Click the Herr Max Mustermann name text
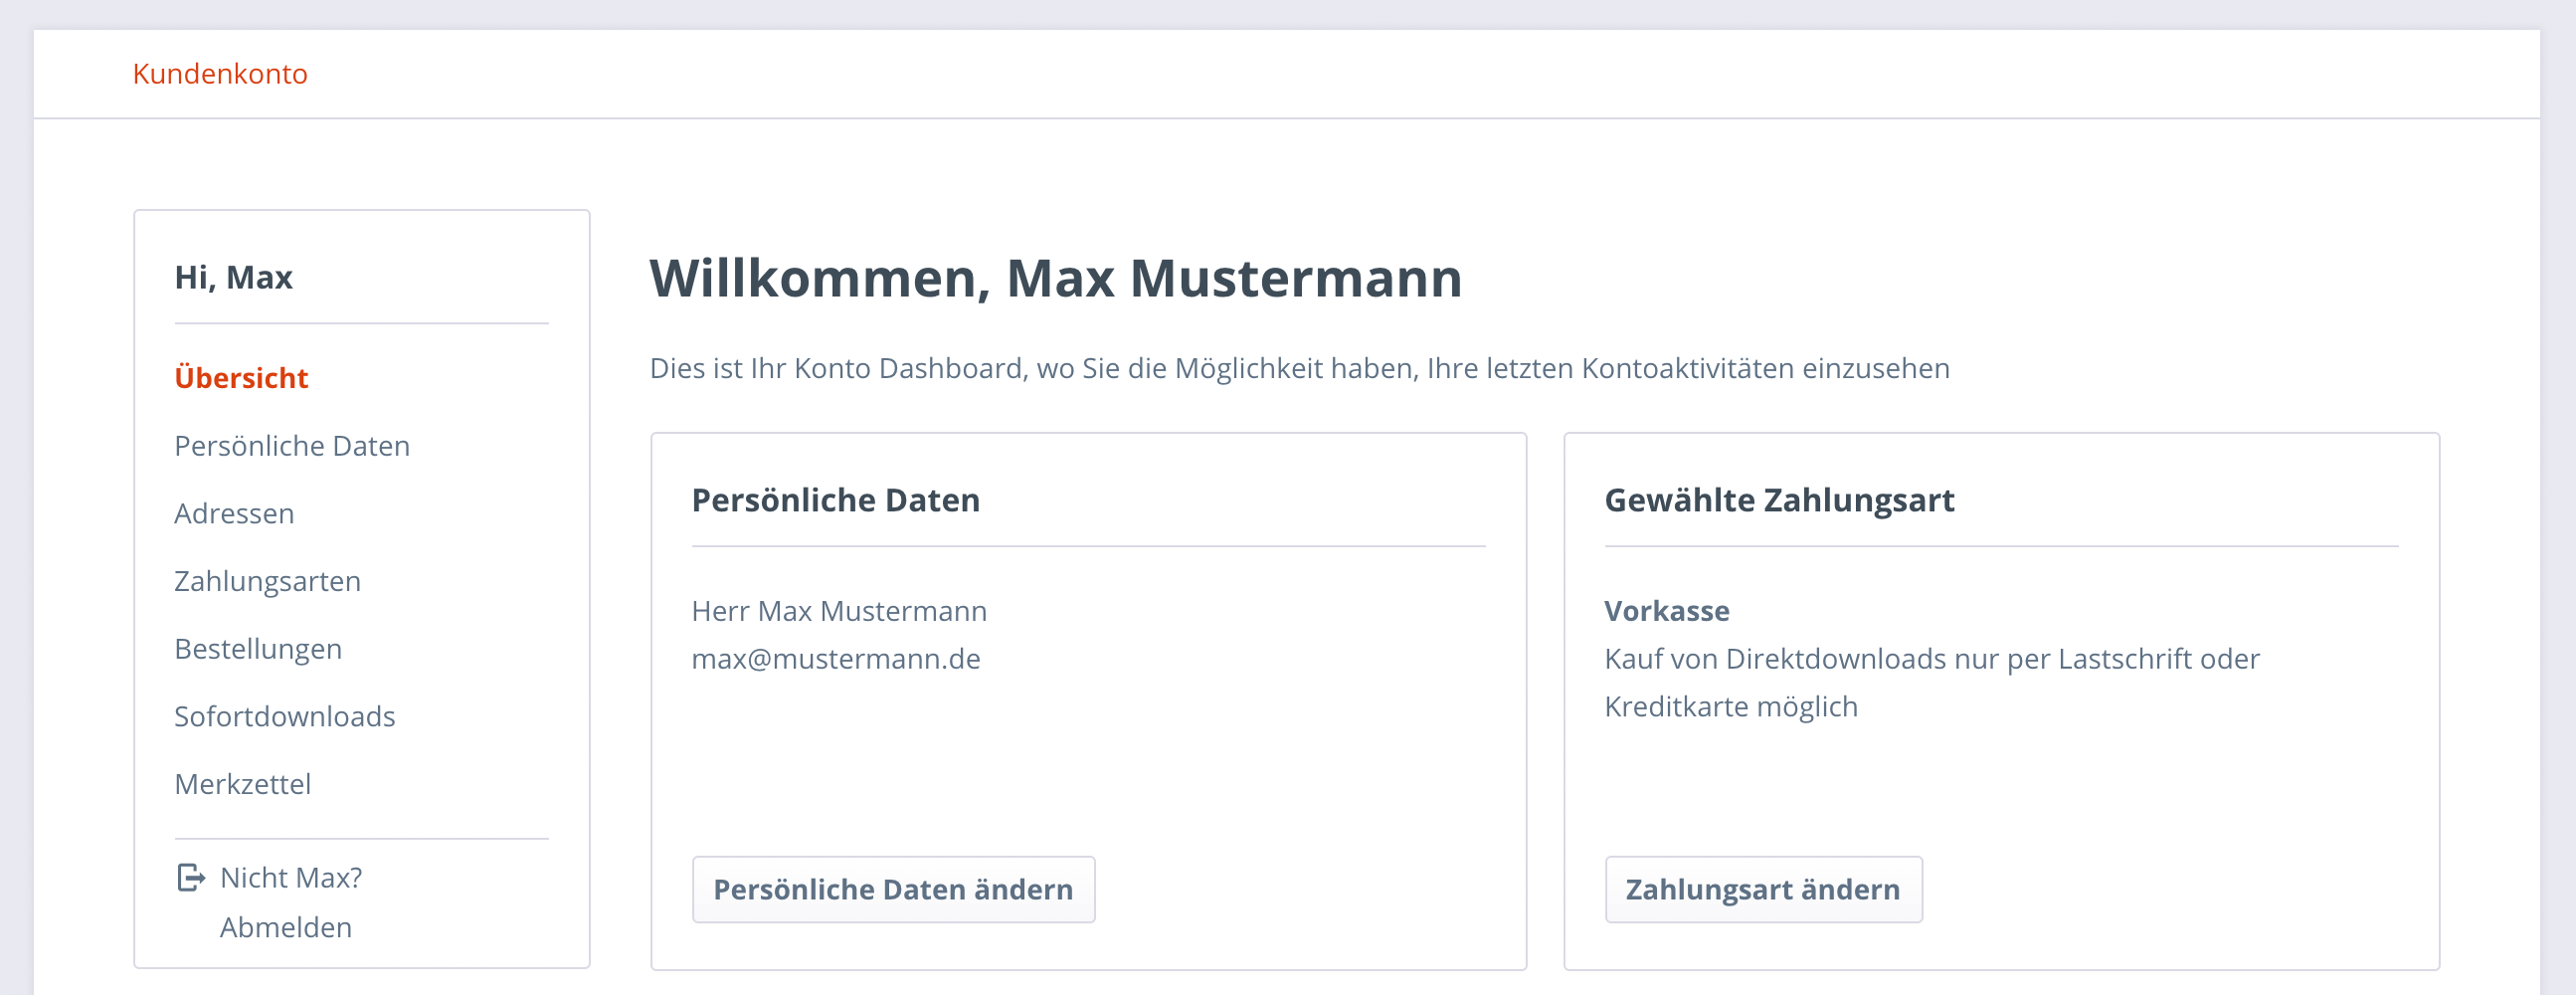Image resolution: width=2576 pixels, height=995 pixels. click(x=839, y=611)
